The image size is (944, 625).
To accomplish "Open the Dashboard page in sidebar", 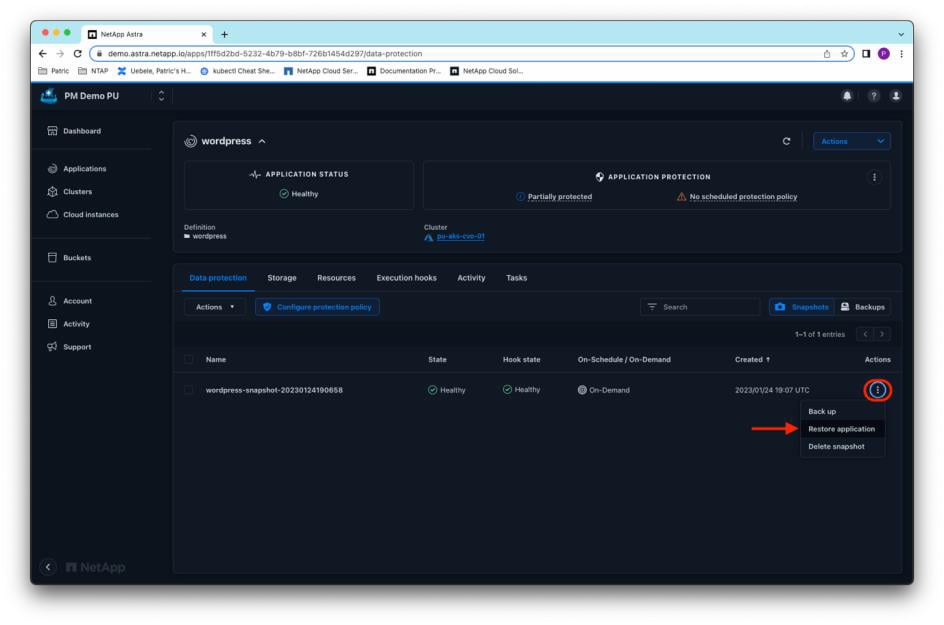I will [74, 131].
